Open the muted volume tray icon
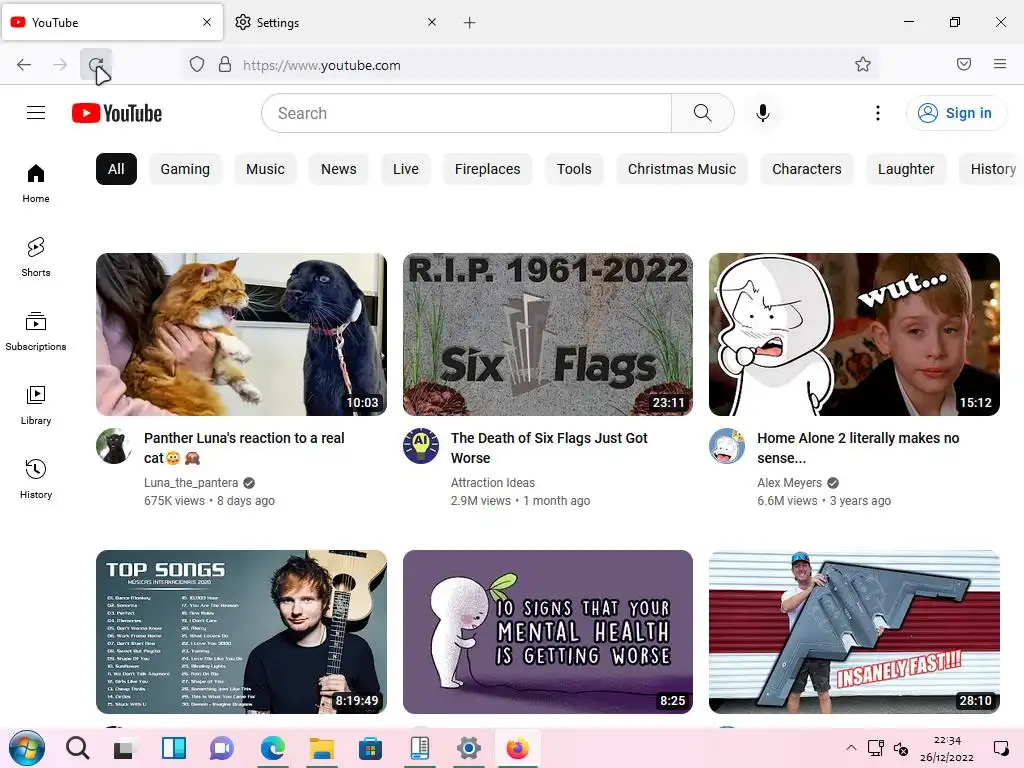1024x768 pixels. pos(901,748)
